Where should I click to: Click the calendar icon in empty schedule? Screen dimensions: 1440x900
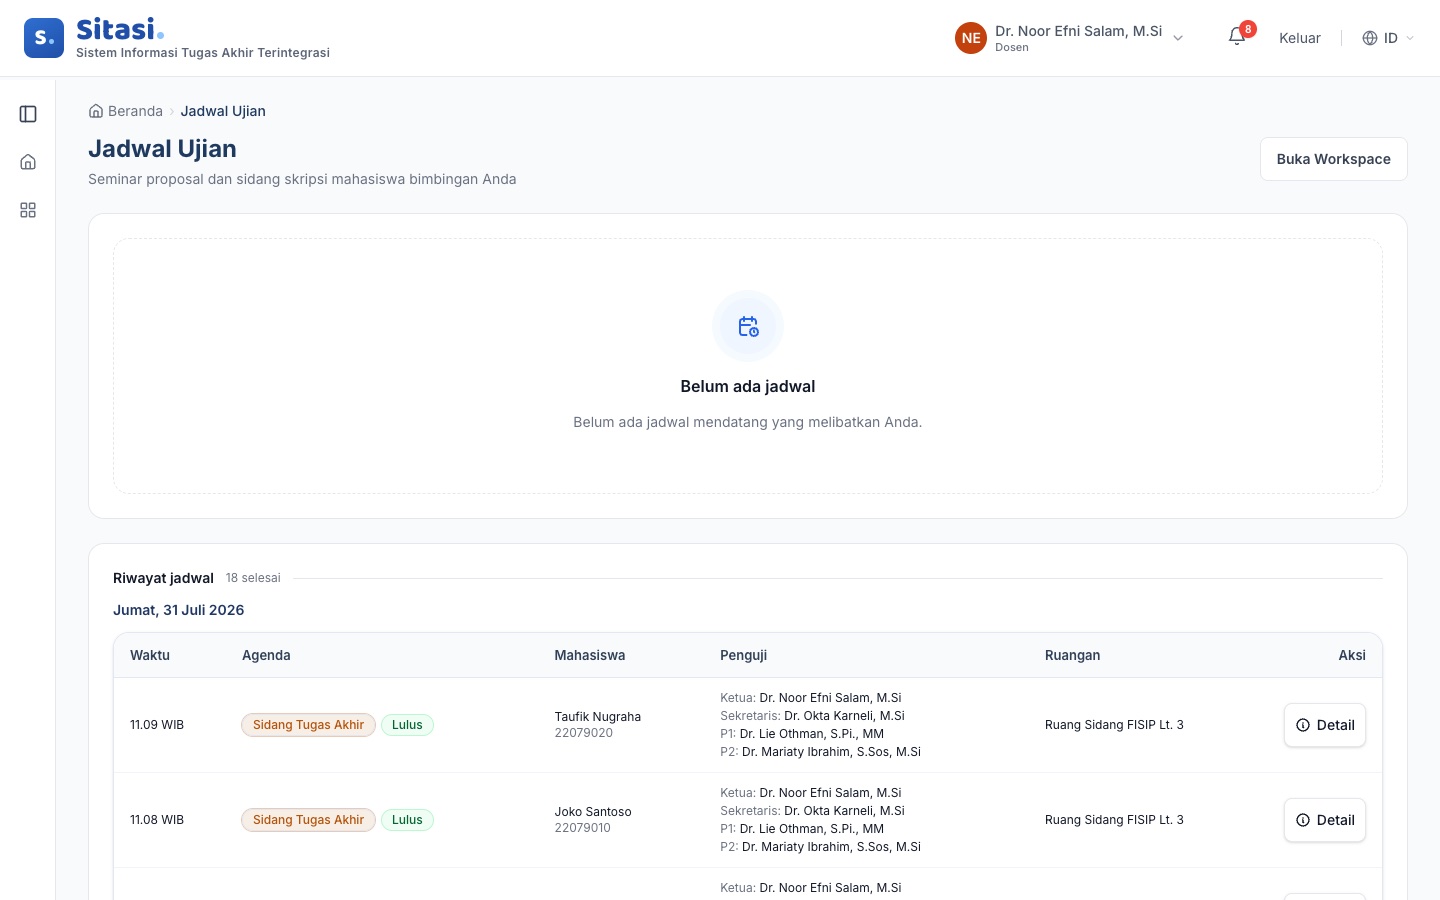coord(748,327)
